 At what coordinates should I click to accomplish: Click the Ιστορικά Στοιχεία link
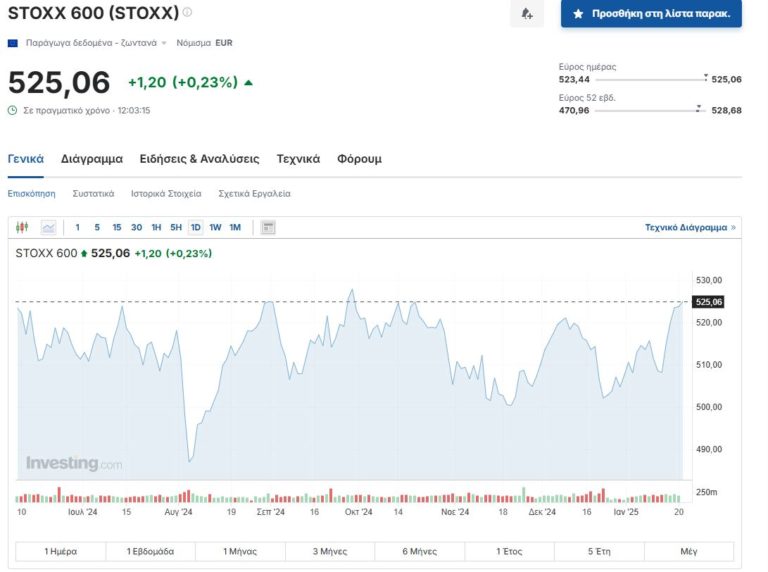[x=166, y=193]
